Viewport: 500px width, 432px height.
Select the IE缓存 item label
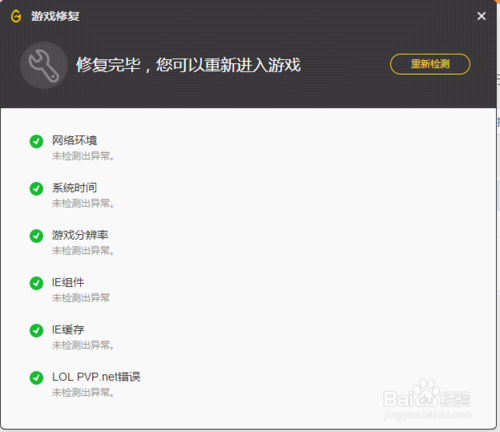click(68, 330)
